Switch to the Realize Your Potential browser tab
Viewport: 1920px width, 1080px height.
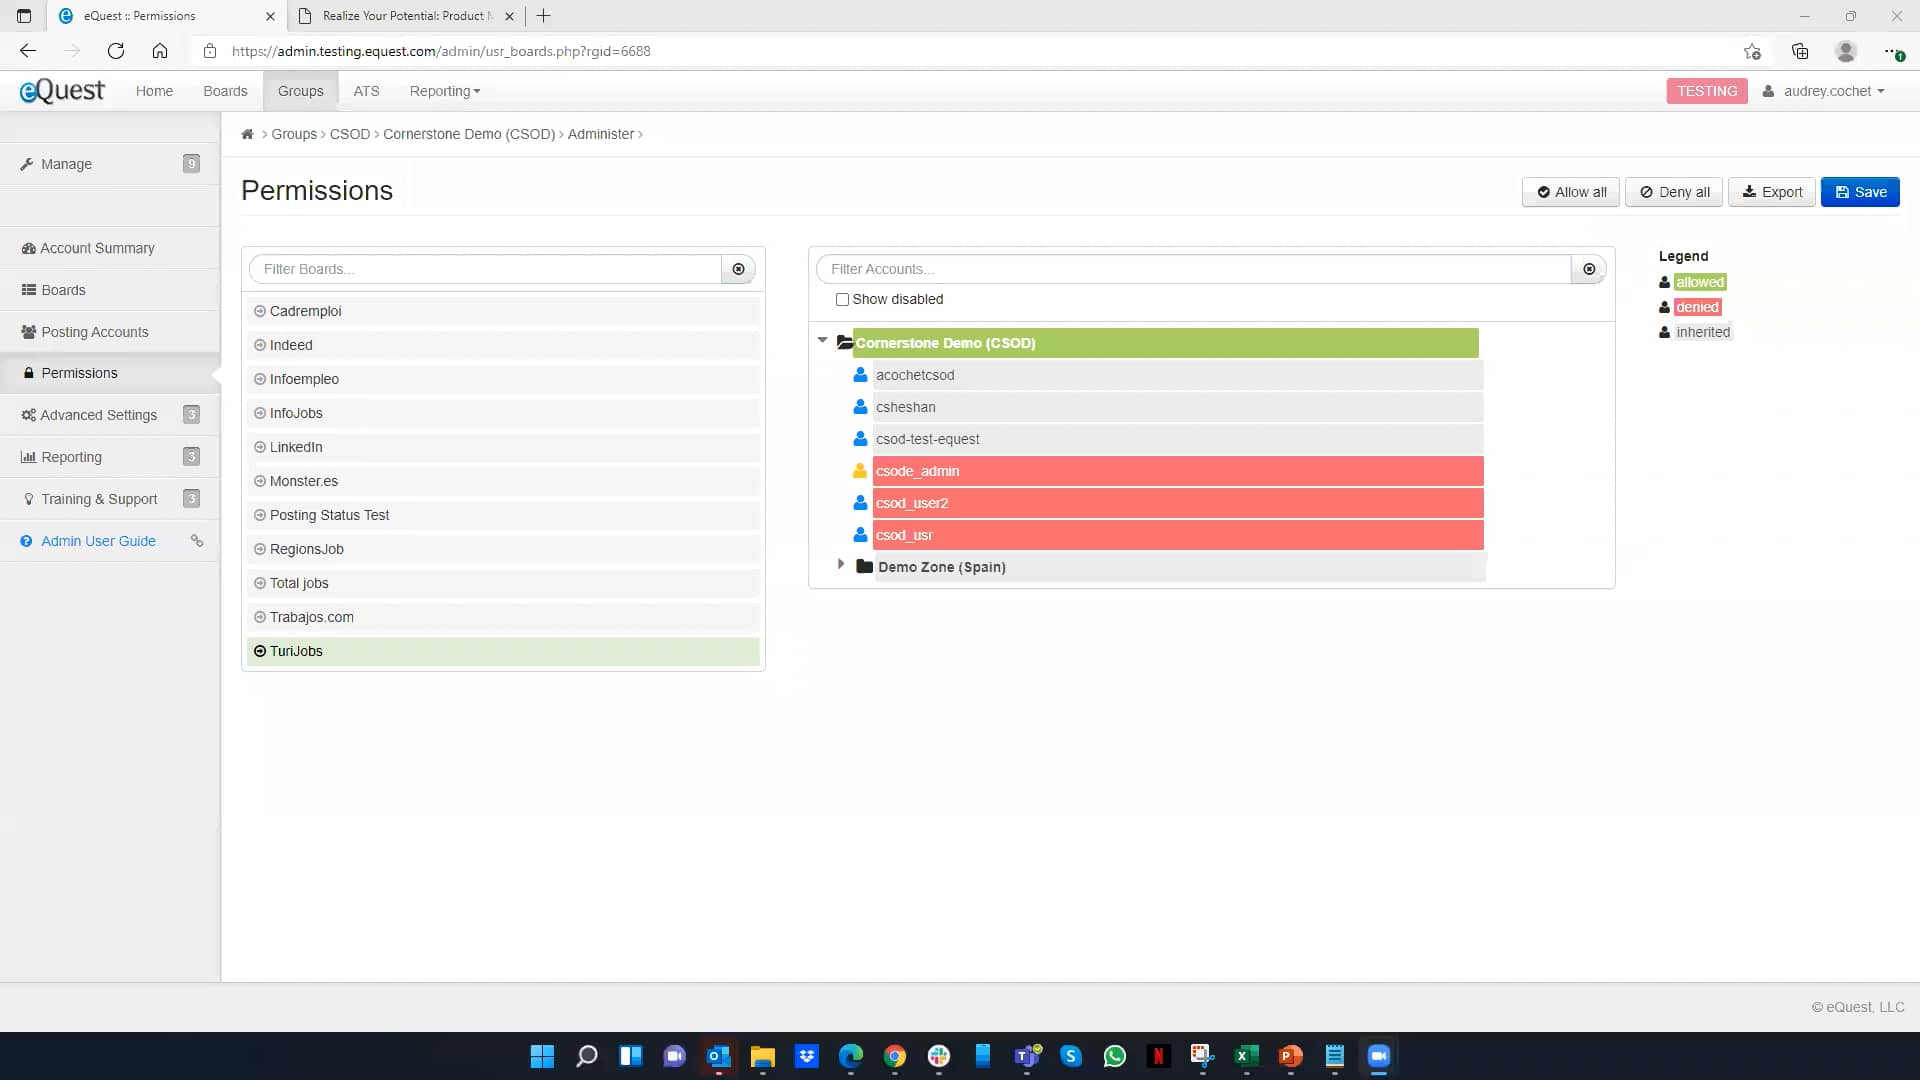click(400, 16)
